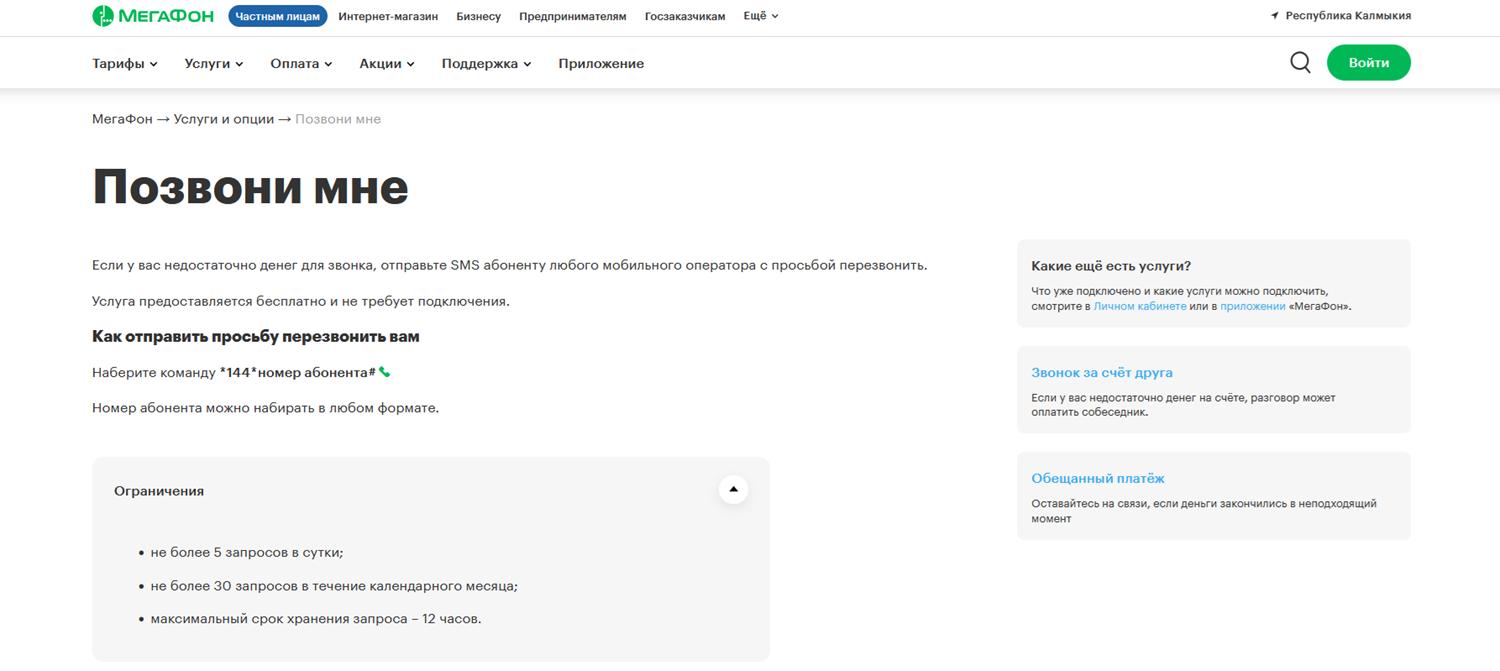Open the Обещанный платёж link

tap(1098, 479)
